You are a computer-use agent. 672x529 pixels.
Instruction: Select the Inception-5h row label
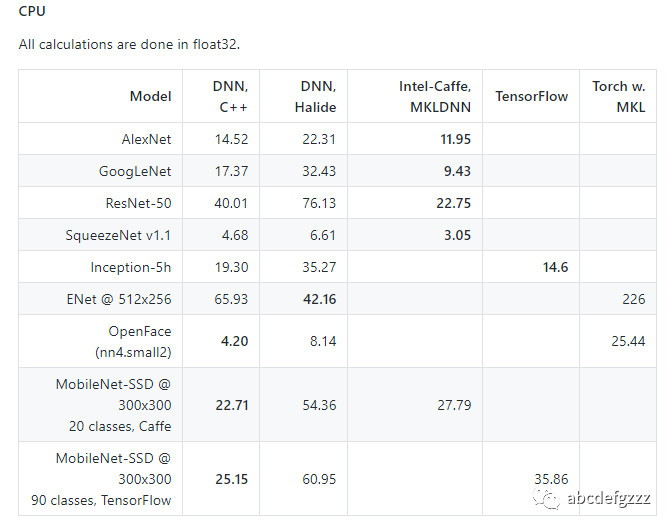[131, 267]
